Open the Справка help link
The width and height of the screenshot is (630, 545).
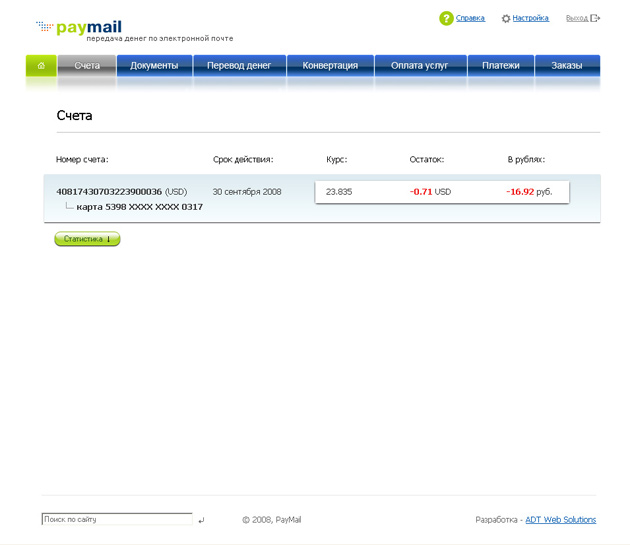click(470, 18)
